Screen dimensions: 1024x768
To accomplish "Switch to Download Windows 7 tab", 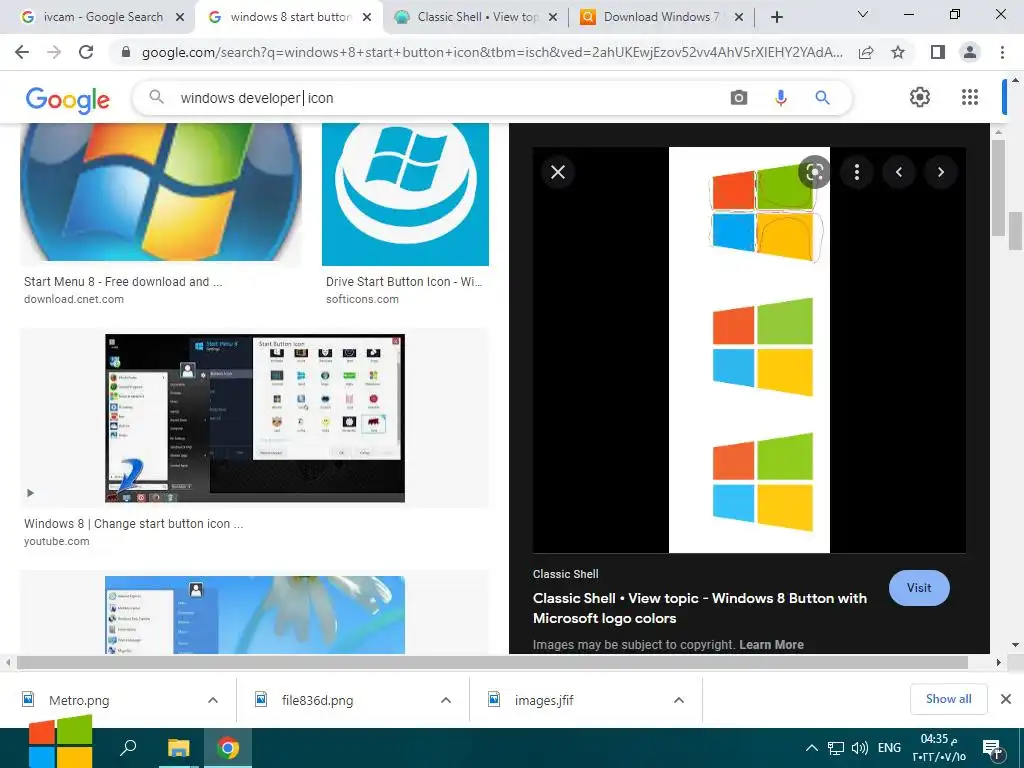I will pyautogui.click(x=661, y=17).
